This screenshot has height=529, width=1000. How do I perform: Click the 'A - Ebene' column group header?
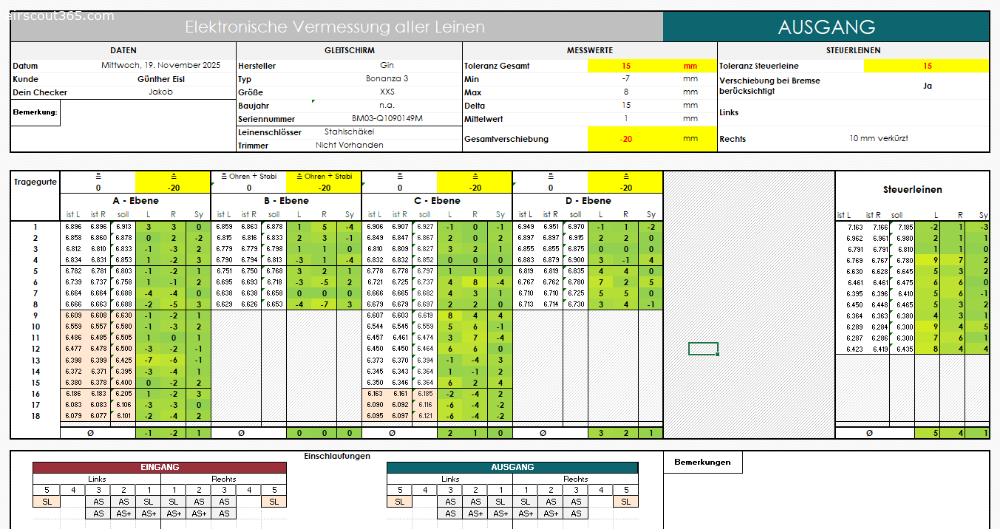pyautogui.click(x=135, y=201)
